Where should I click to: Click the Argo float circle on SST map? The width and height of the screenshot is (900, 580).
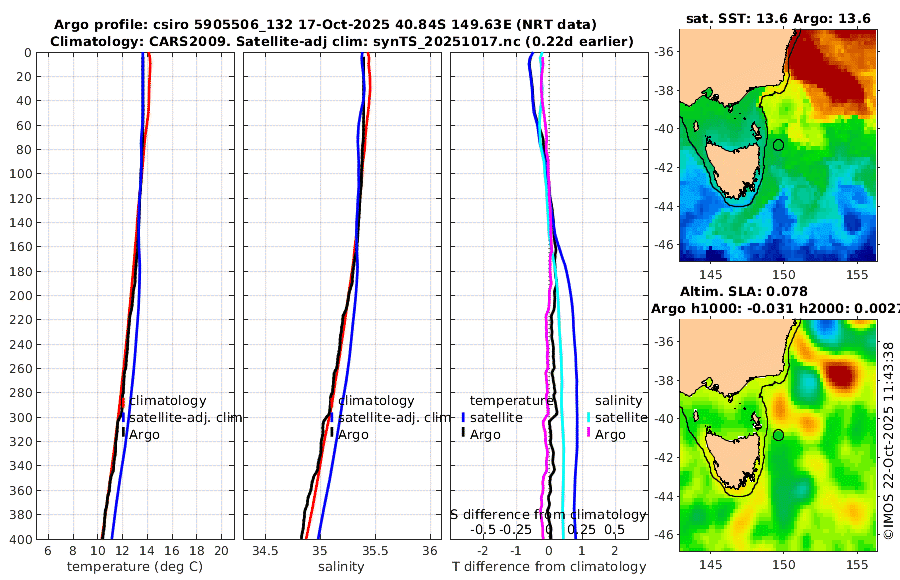pyautogui.click(x=778, y=145)
